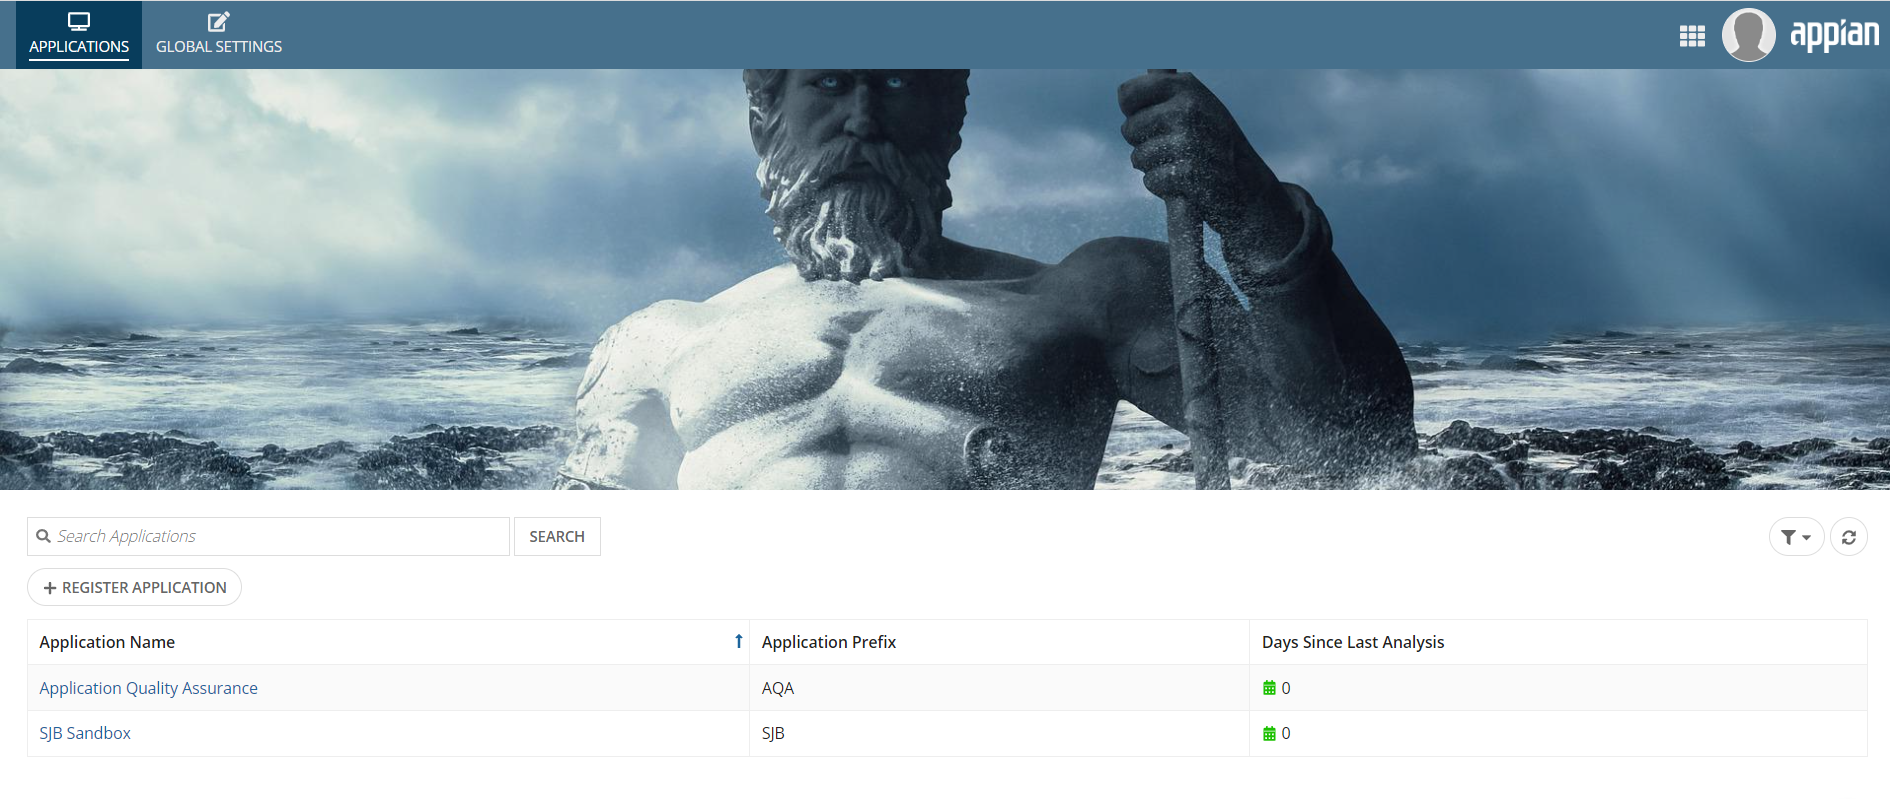1890x799 pixels.
Task: Open SJB Sandbox application link
Action: click(85, 733)
